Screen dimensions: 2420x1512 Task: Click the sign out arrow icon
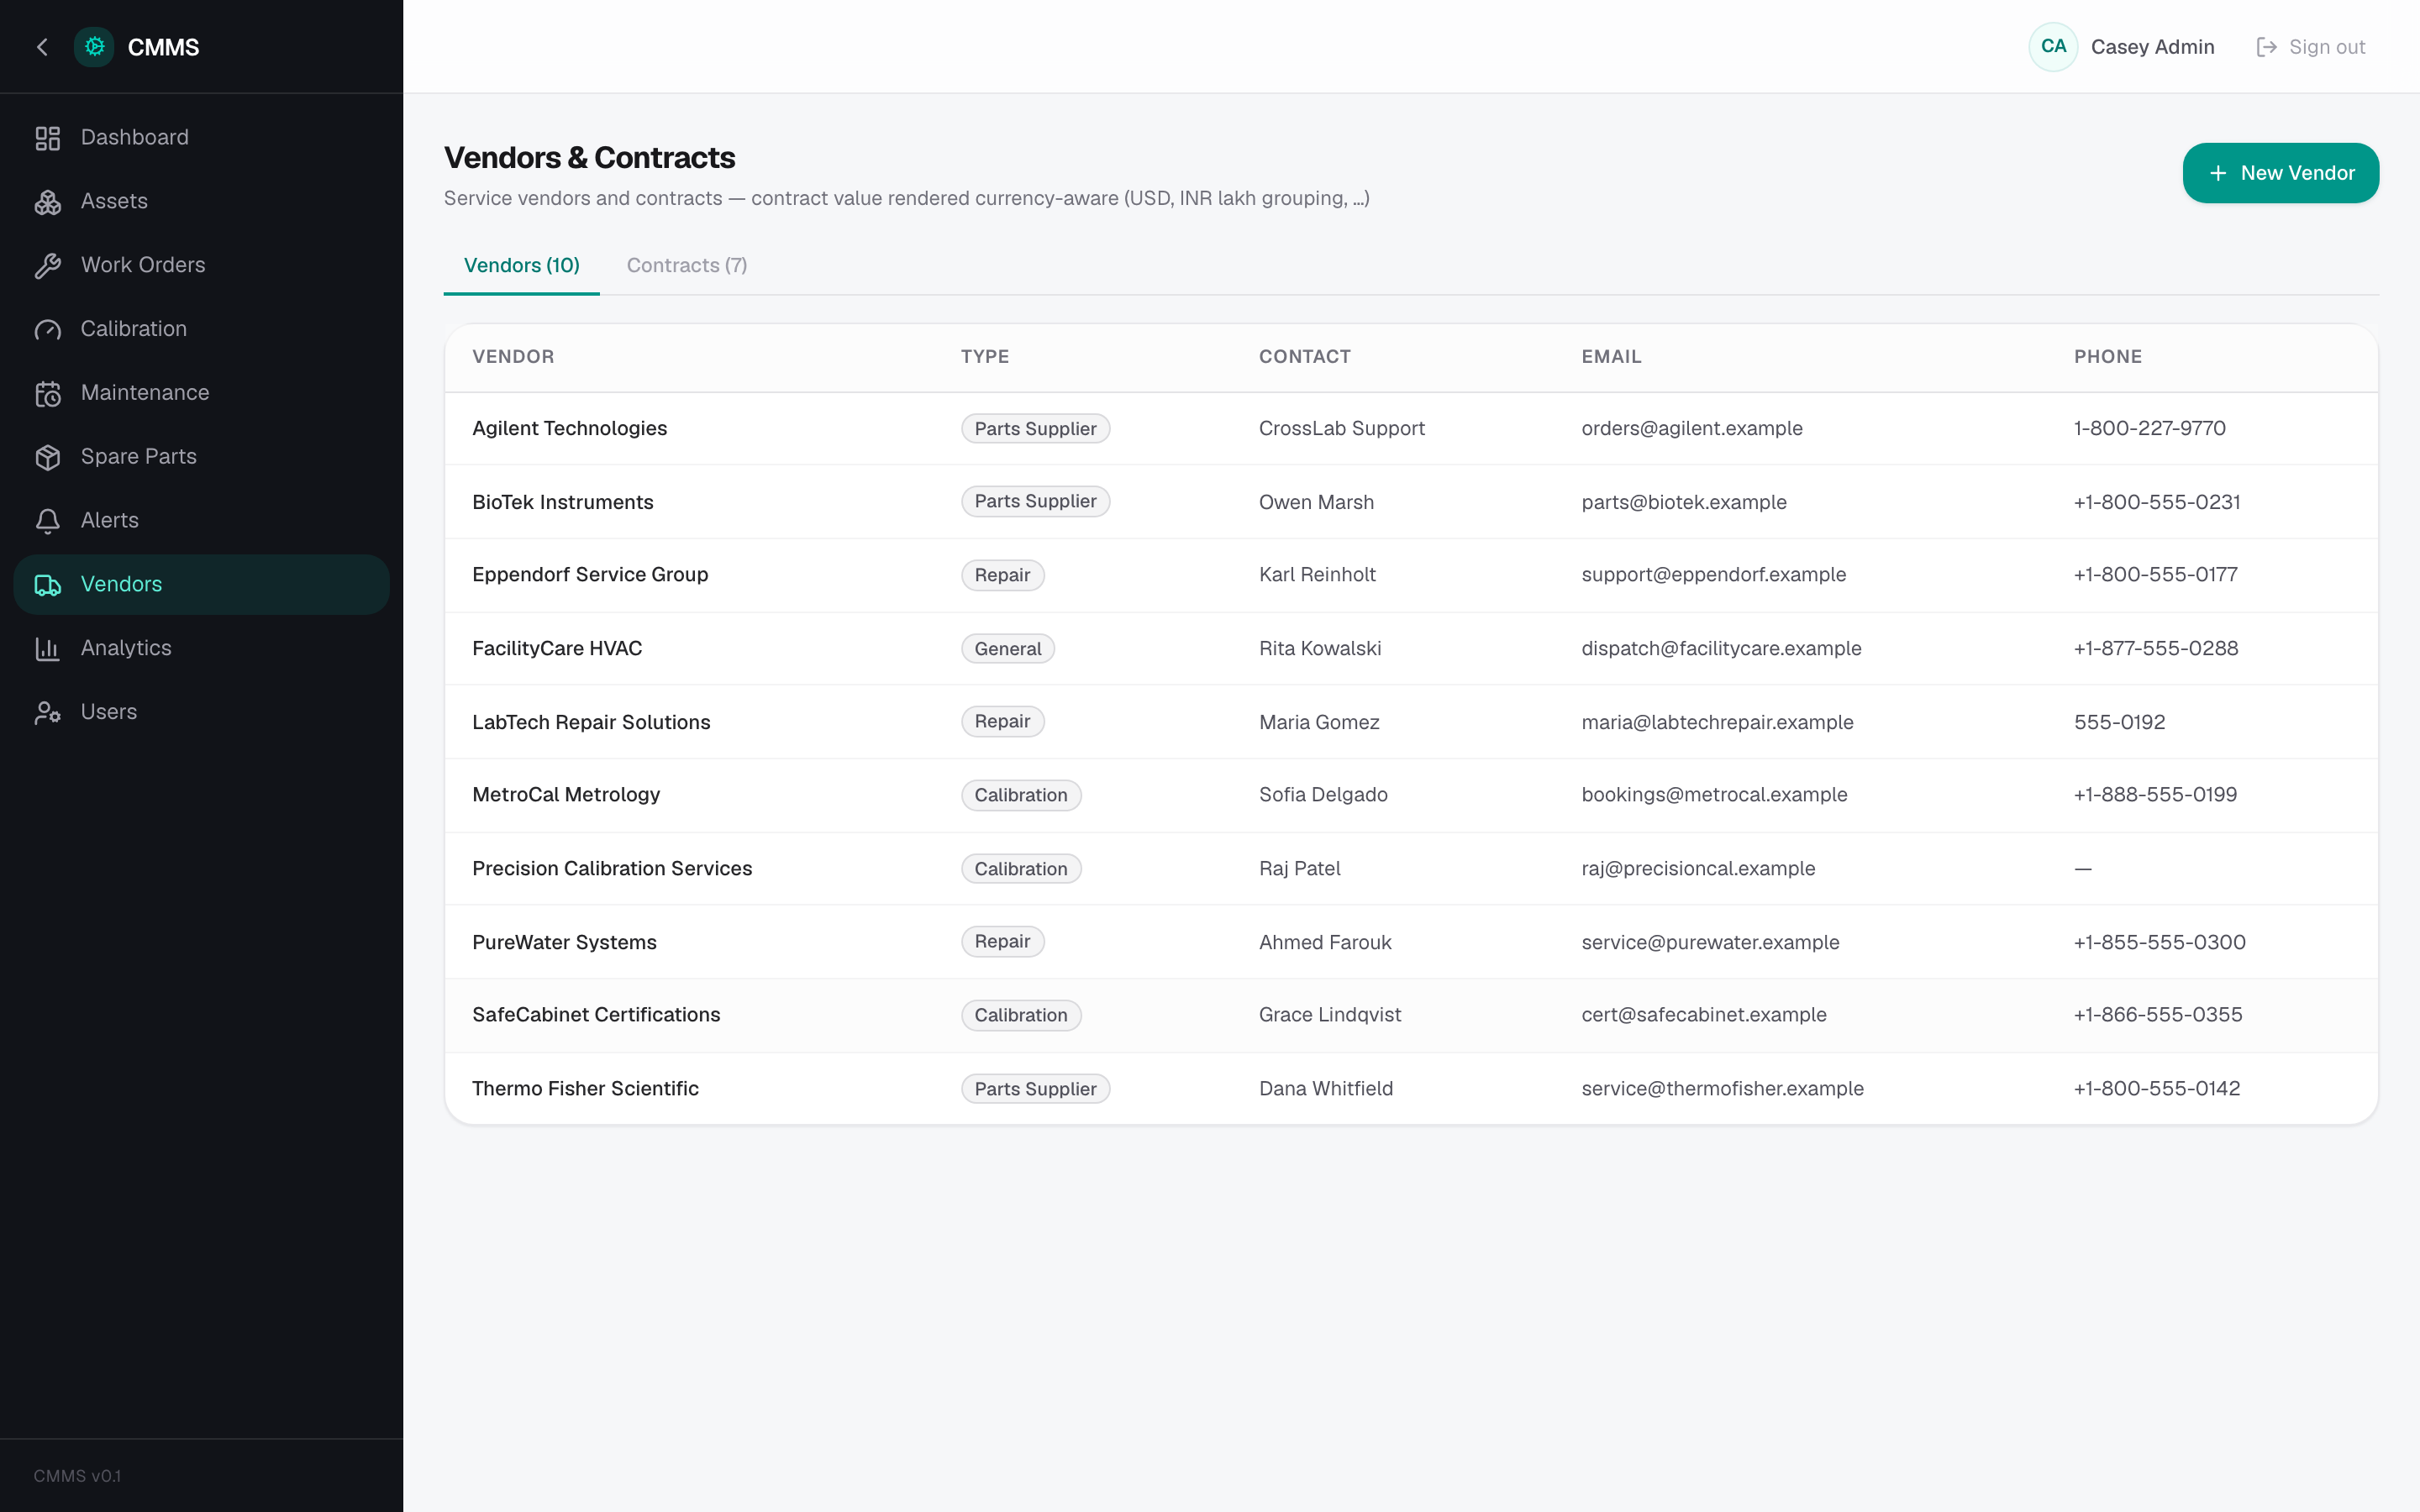tap(2266, 47)
